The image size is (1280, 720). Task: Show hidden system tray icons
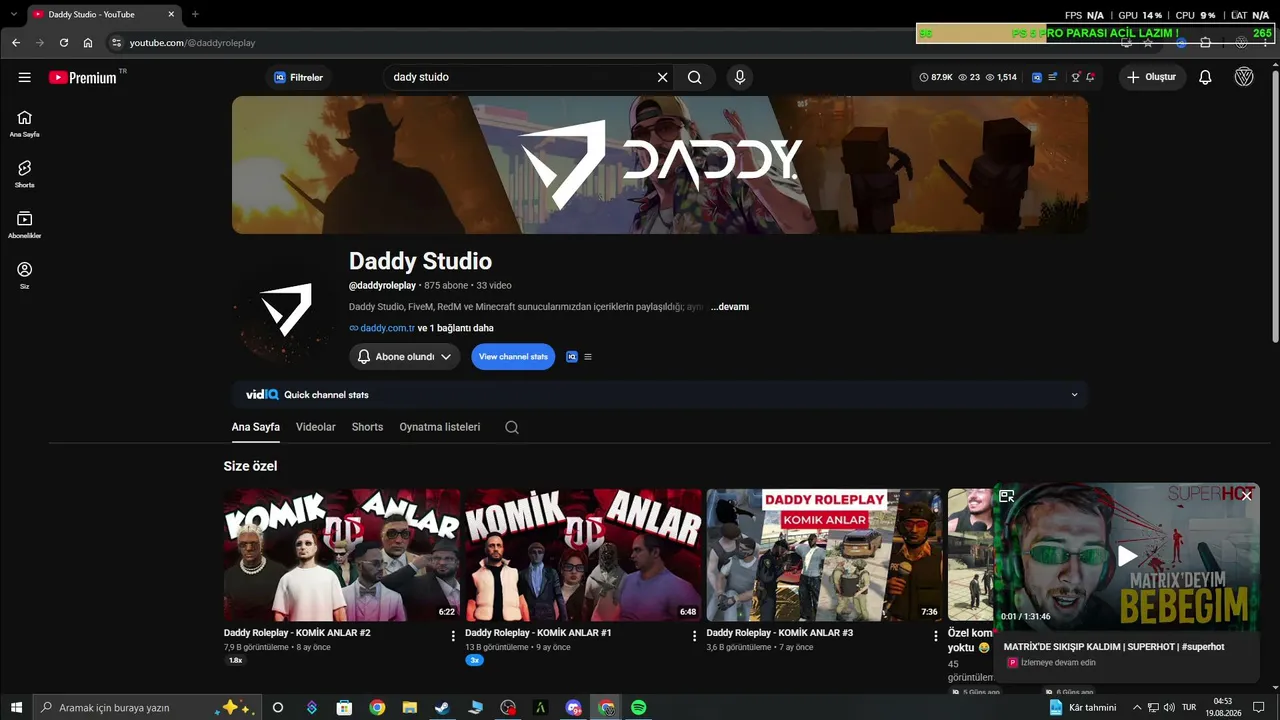click(x=1137, y=708)
